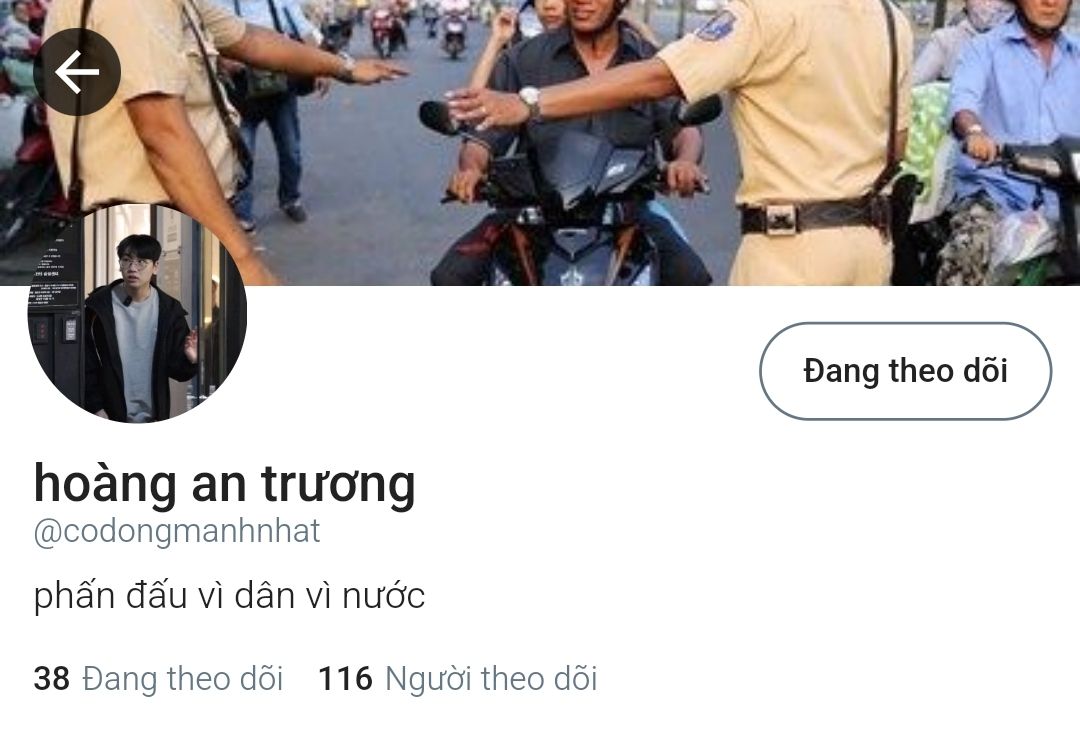The width and height of the screenshot is (1080, 741).
Task: View the 116 Người theo dõi followers list
Action: coord(457,678)
